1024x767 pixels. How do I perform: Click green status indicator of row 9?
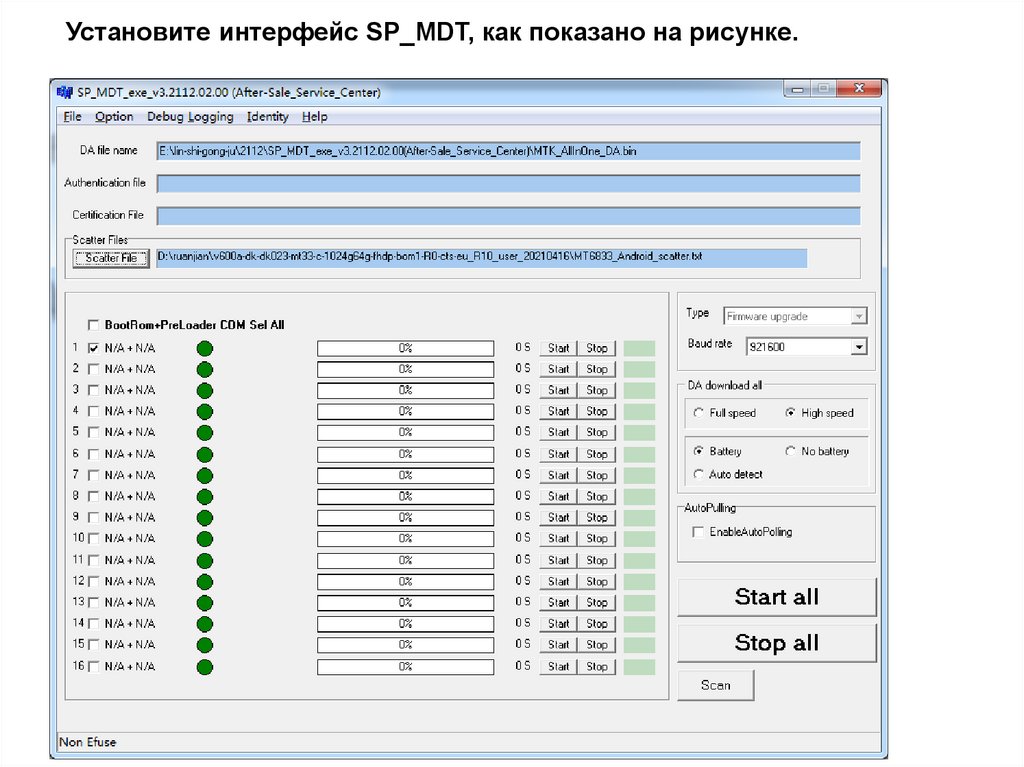pyautogui.click(x=204, y=517)
